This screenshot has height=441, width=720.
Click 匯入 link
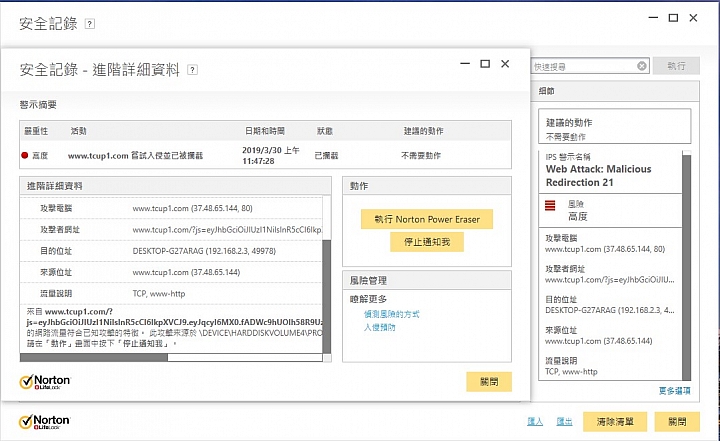click(x=535, y=421)
